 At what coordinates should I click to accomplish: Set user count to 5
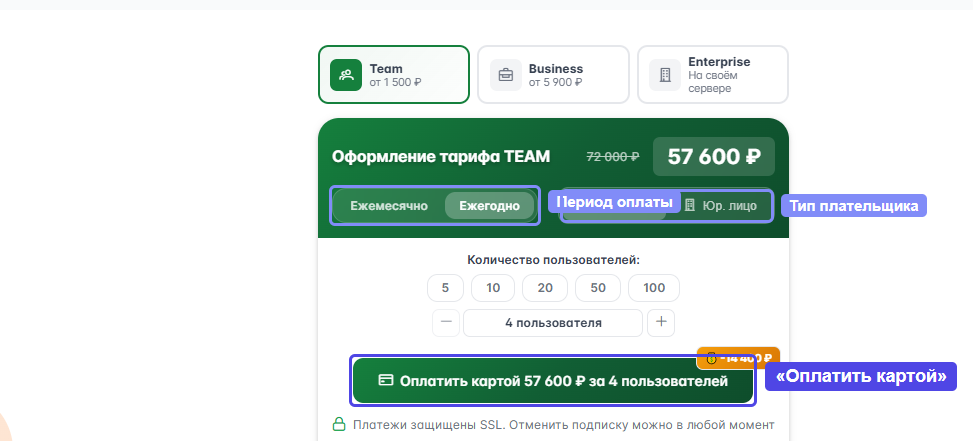pyautogui.click(x=445, y=288)
